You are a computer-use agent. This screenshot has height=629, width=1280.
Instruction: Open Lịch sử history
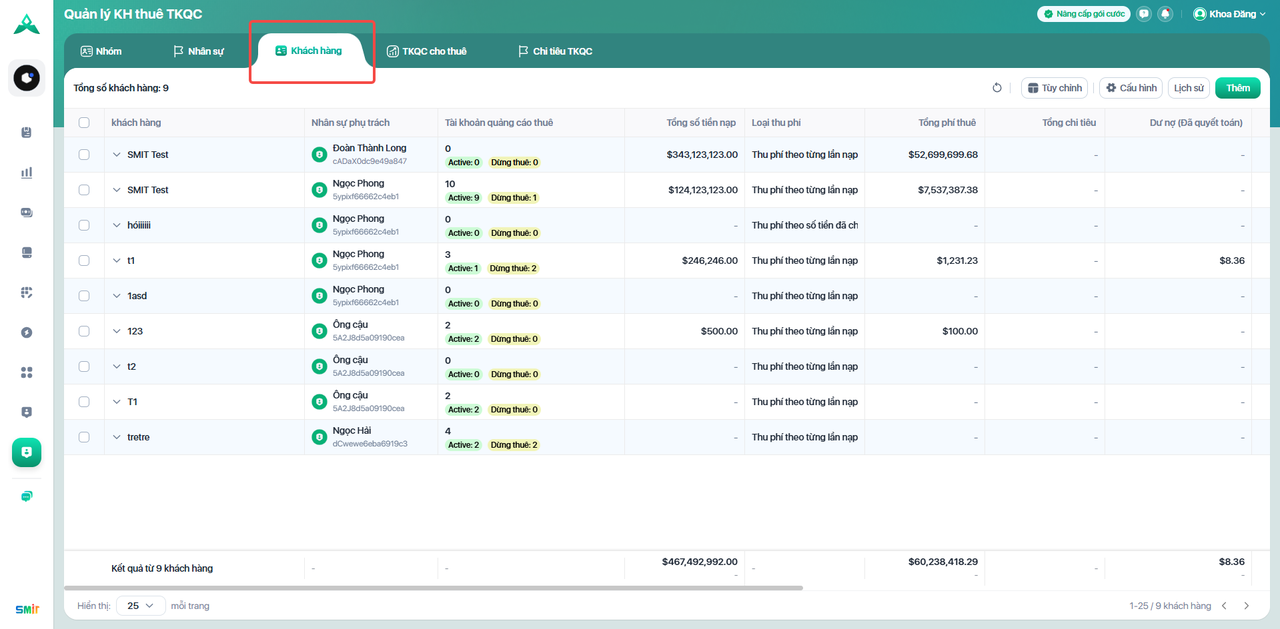1188,88
